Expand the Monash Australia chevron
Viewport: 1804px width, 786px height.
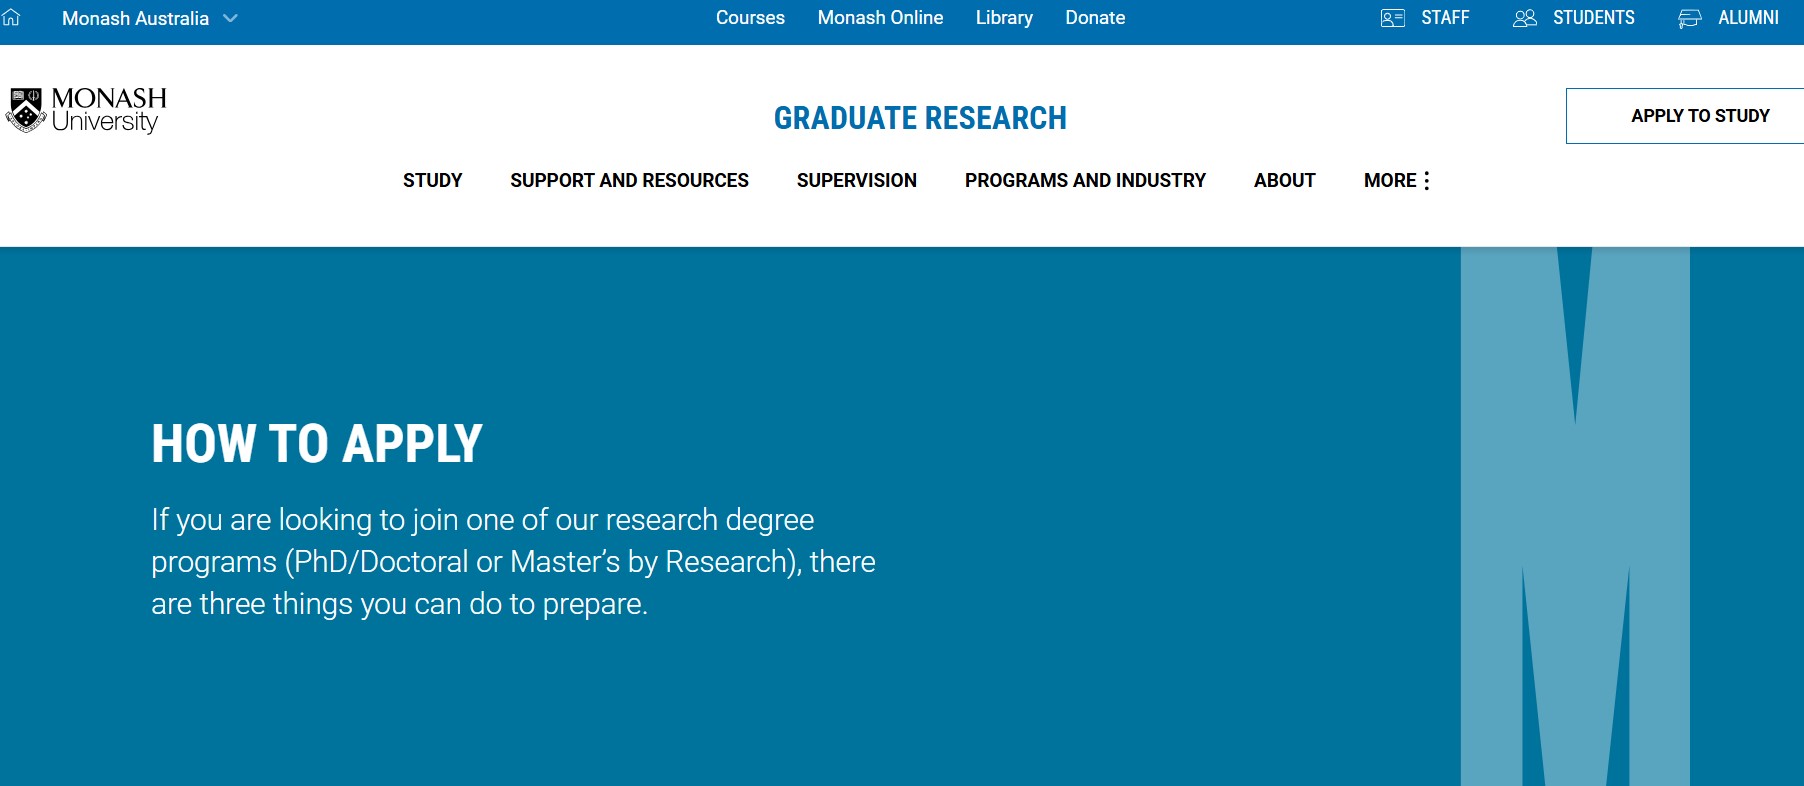tap(230, 18)
